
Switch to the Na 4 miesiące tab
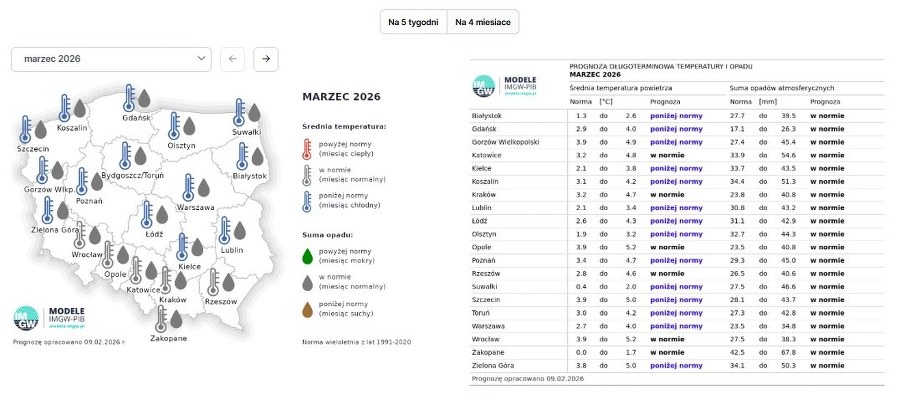(x=483, y=22)
